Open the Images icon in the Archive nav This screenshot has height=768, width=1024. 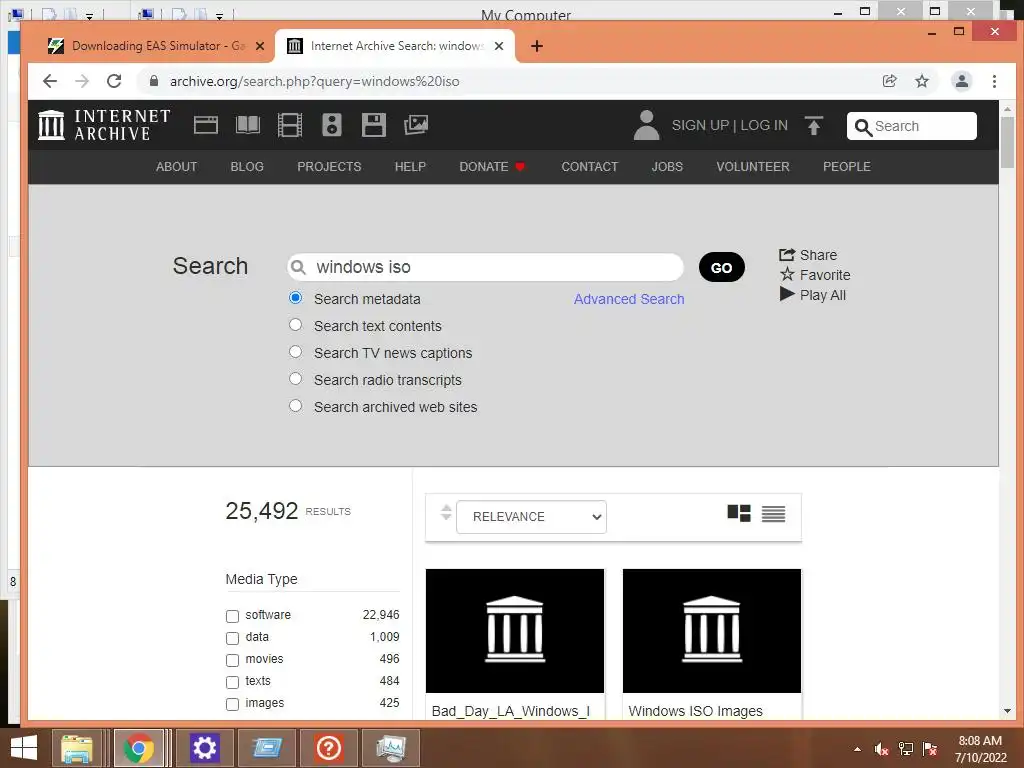(416, 125)
